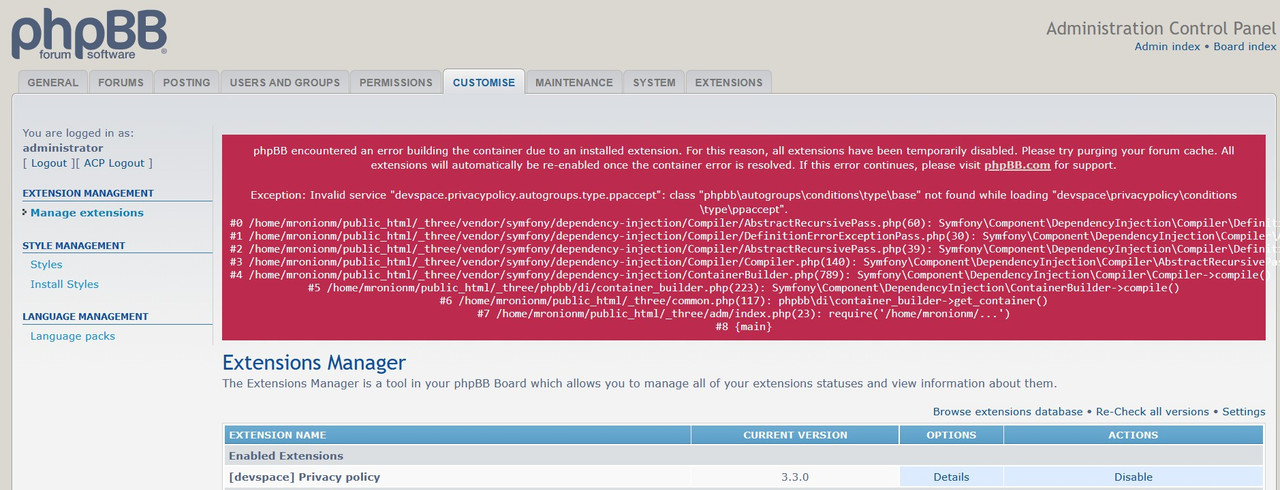Viewport: 1280px width, 490px height.
Task: Click version 3.3.0 cell
Action: [795, 477]
